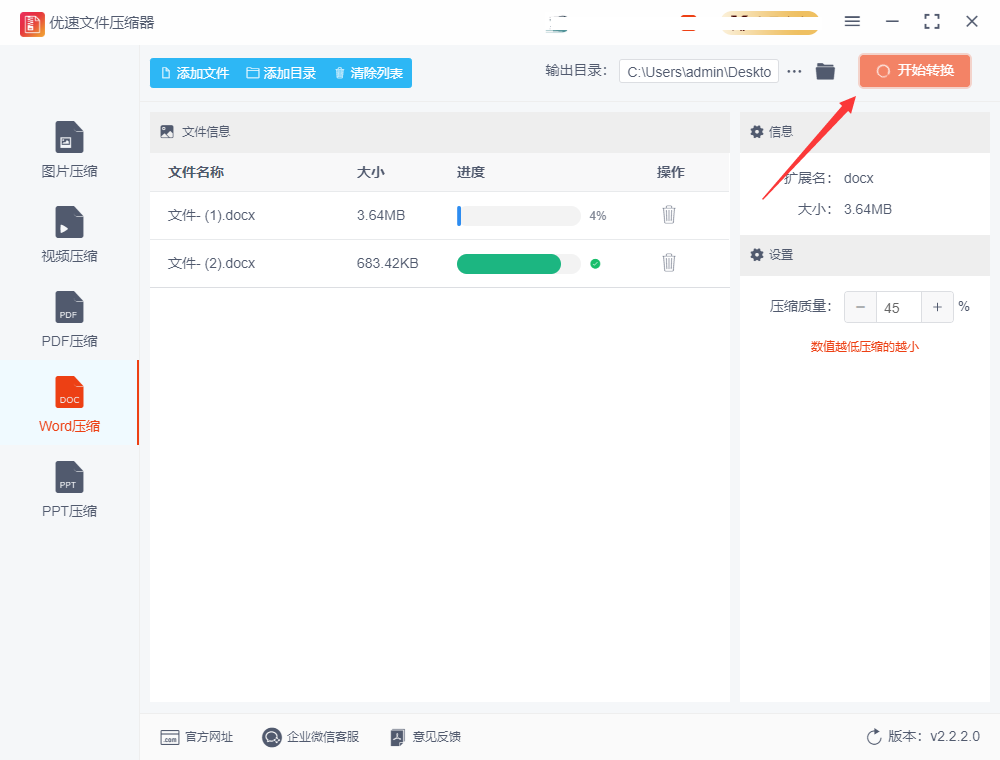Click the 操作 column header
The image size is (1000, 760).
[670, 172]
